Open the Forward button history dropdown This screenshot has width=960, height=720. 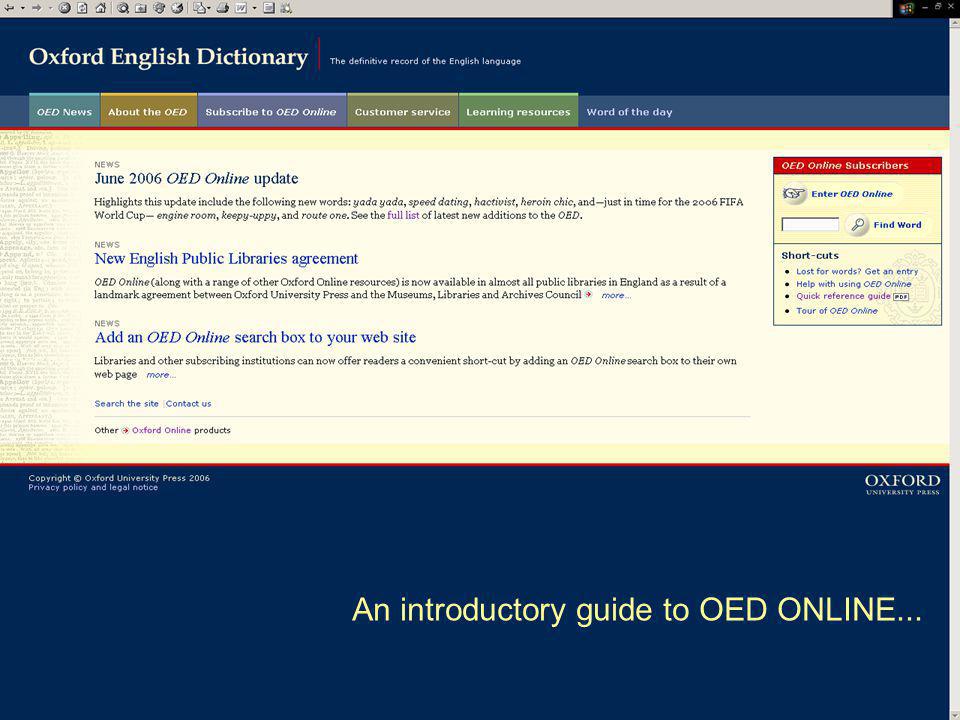pyautogui.click(x=51, y=8)
